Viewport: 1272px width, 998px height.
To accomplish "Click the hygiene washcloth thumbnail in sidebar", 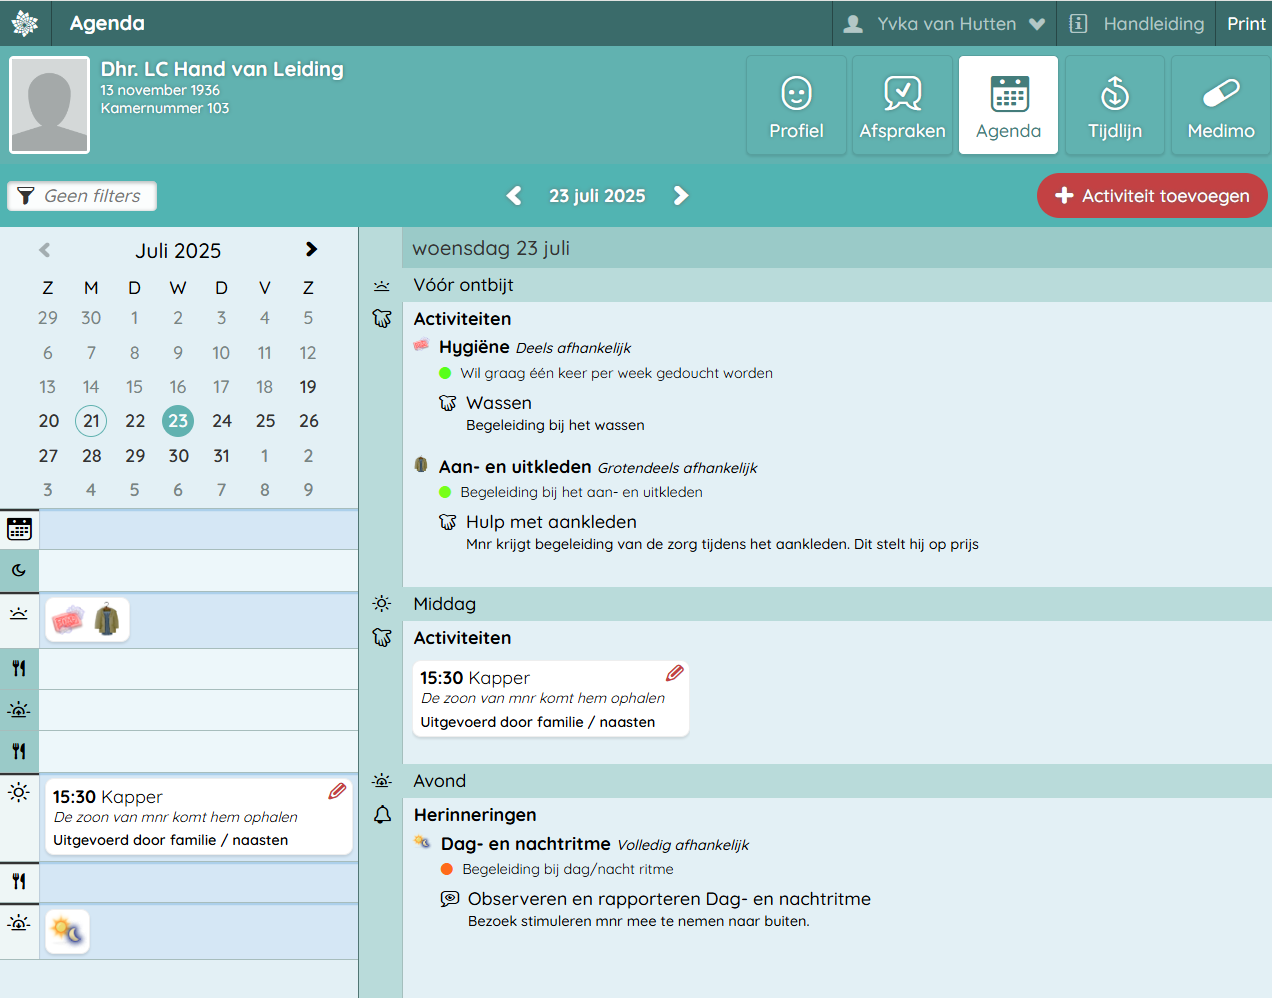I will point(68,621).
